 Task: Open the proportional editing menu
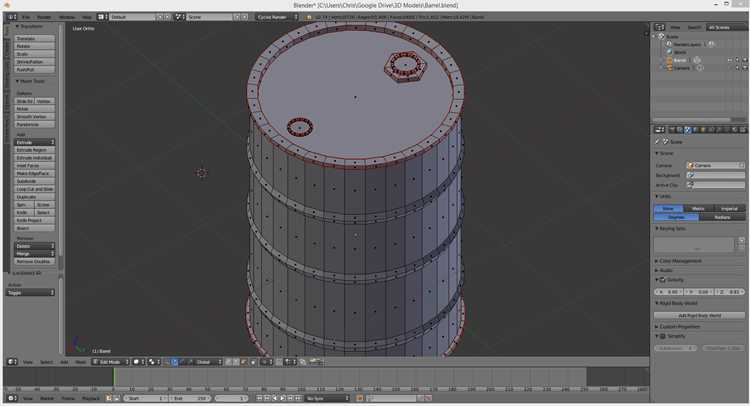267,362
